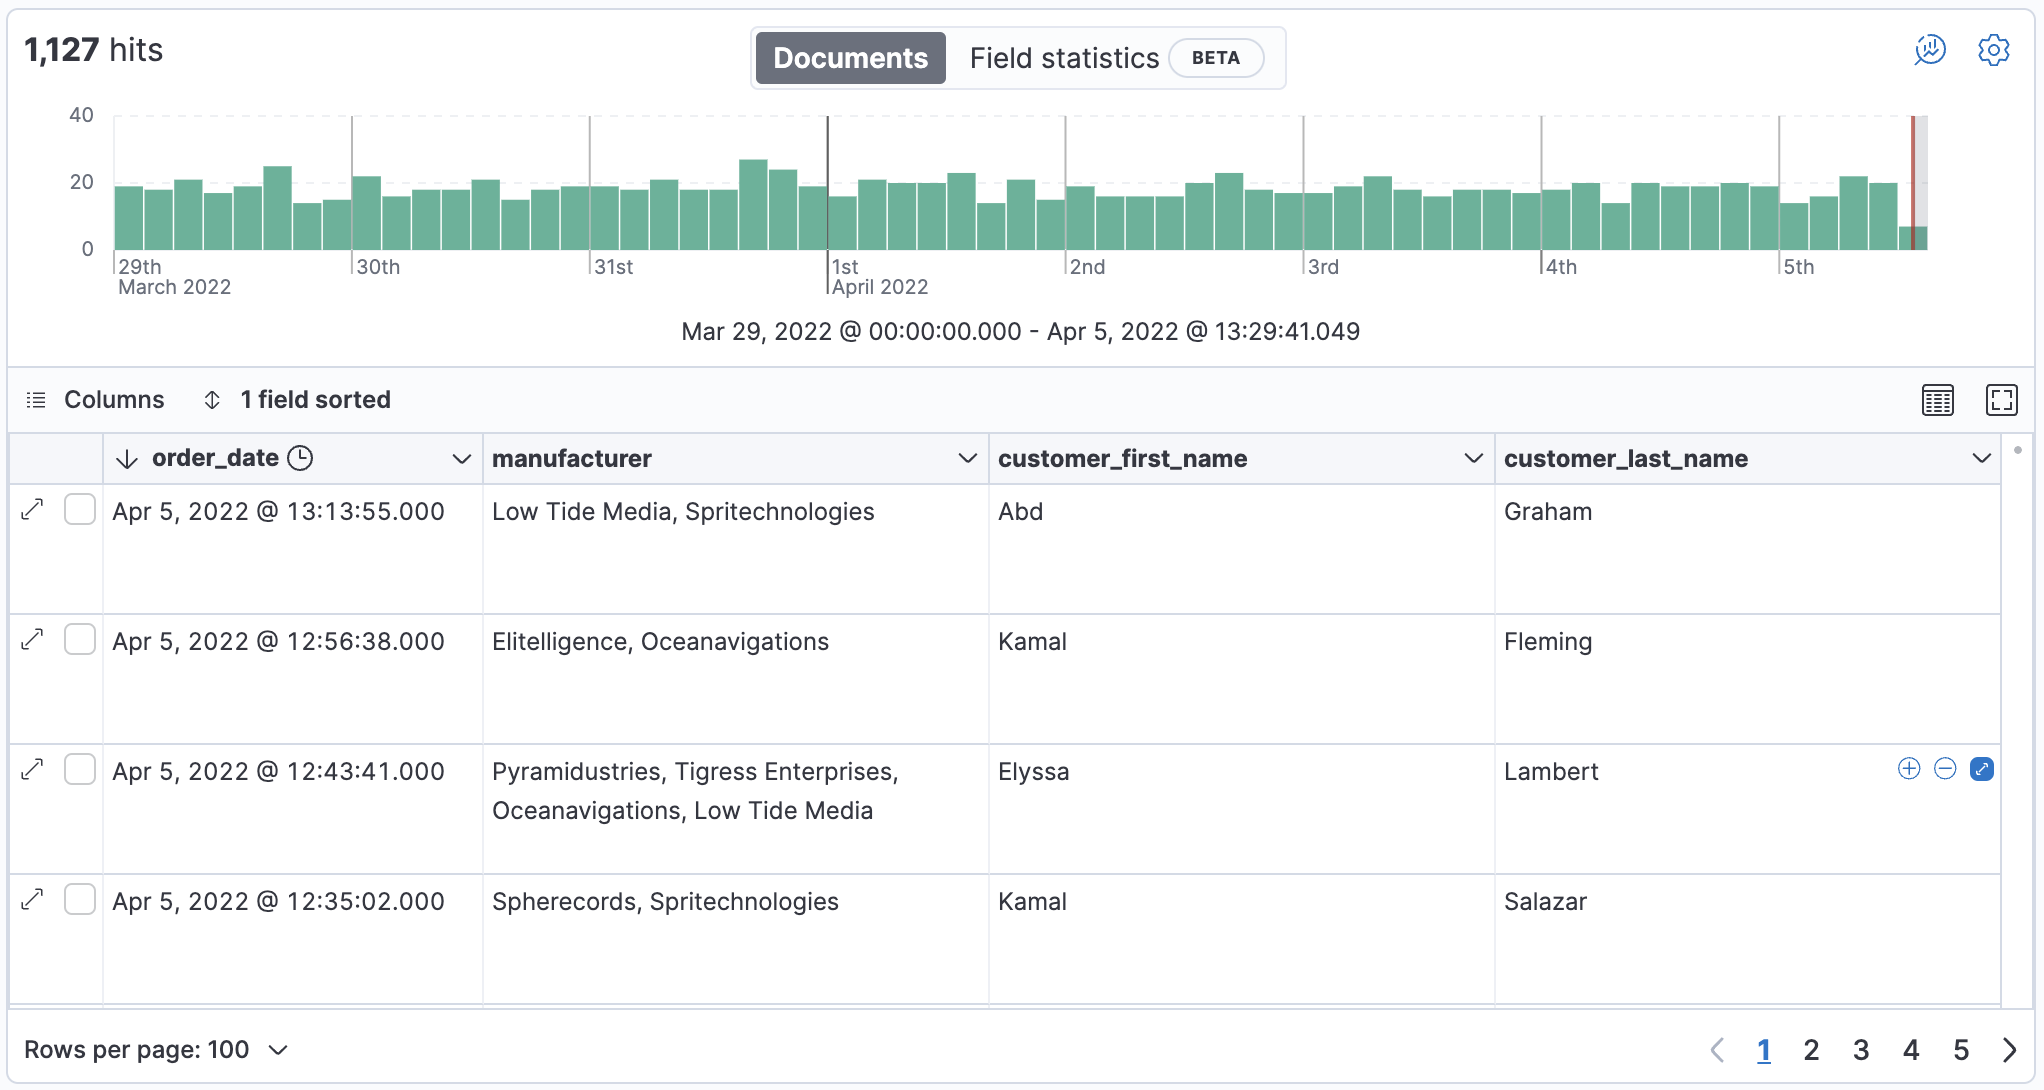Expand the Abd Graham document row
Viewport: 2044px width, 1090px height.
[x=32, y=510]
